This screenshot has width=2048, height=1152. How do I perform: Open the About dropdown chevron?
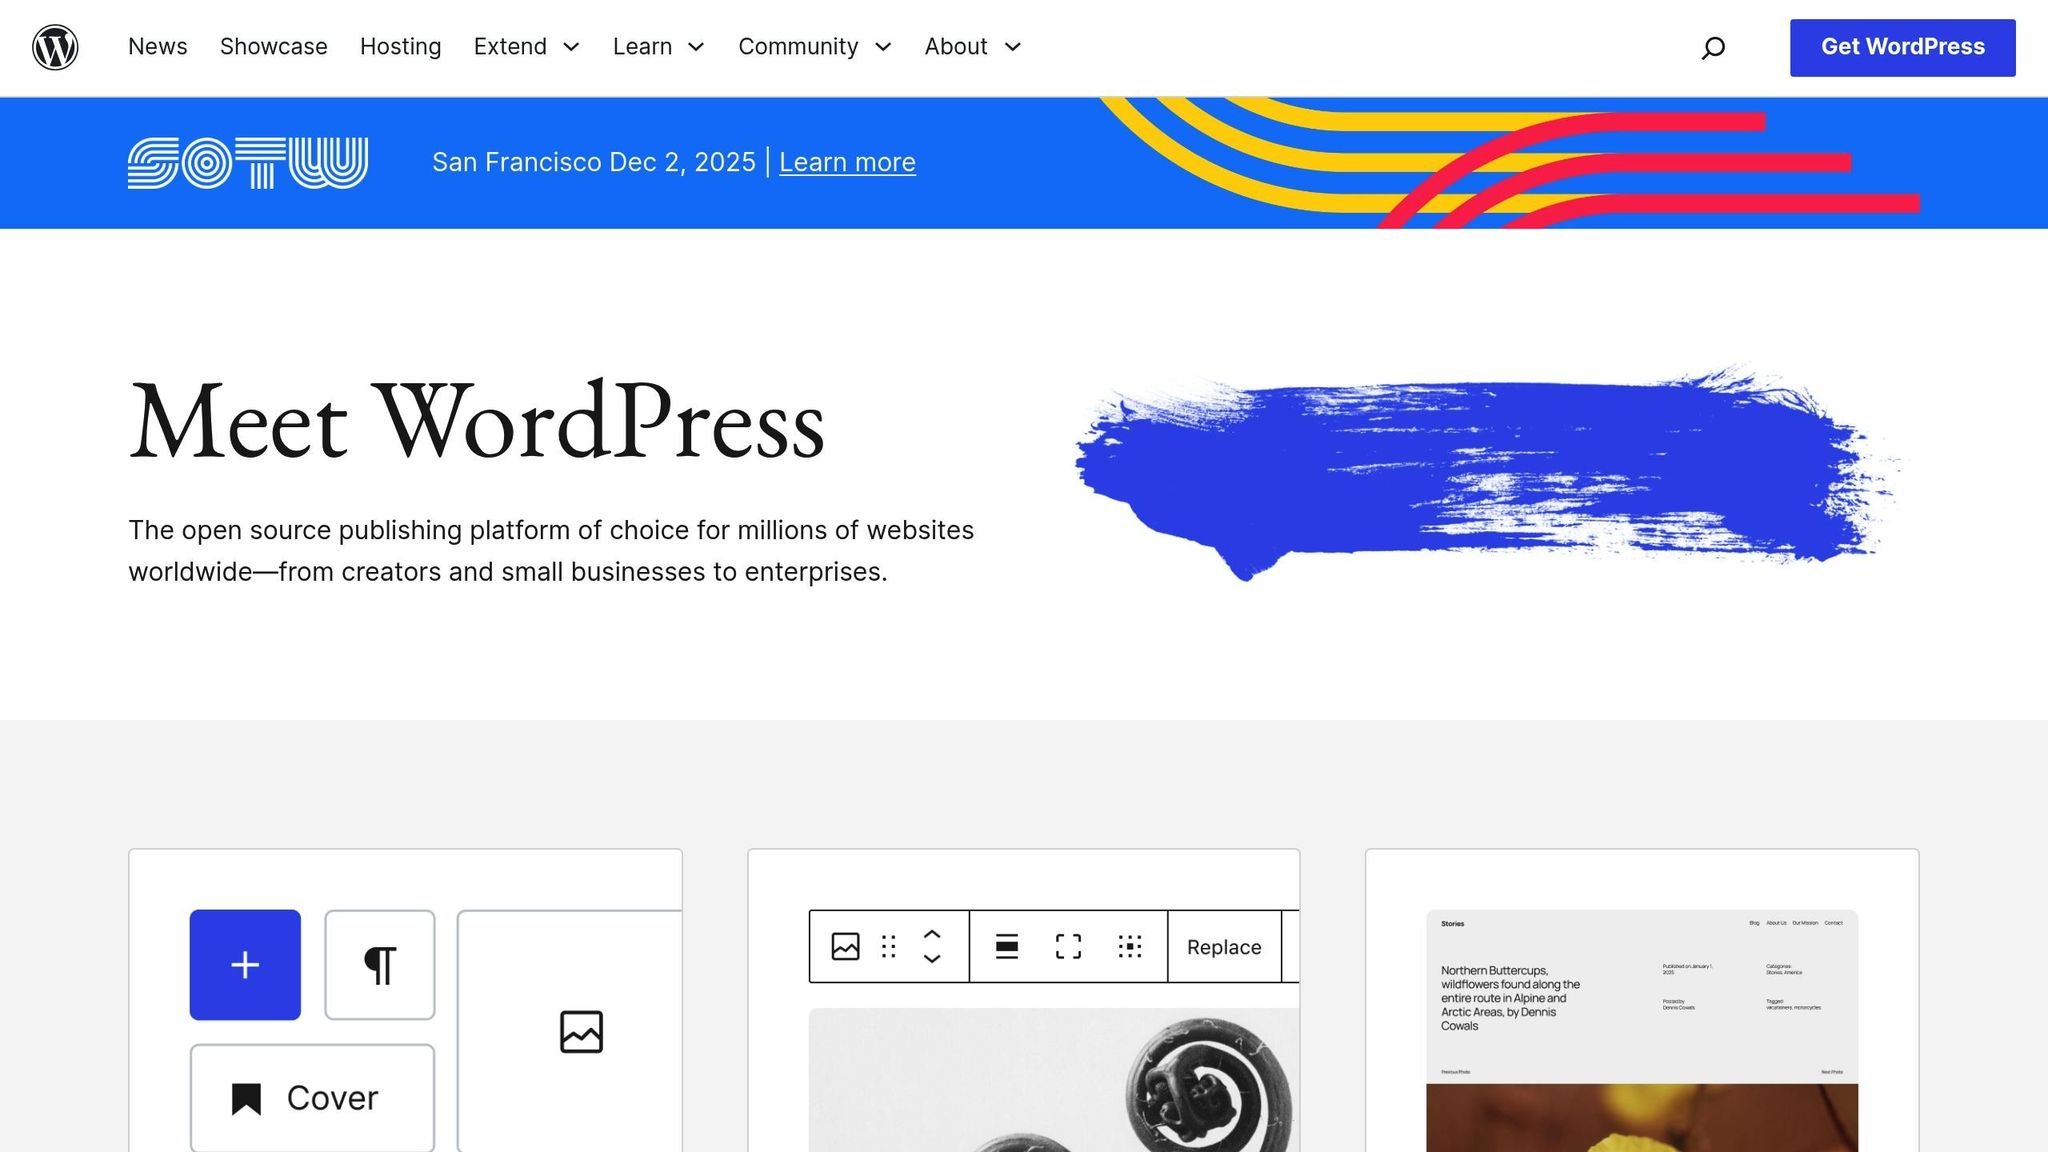click(x=1013, y=48)
